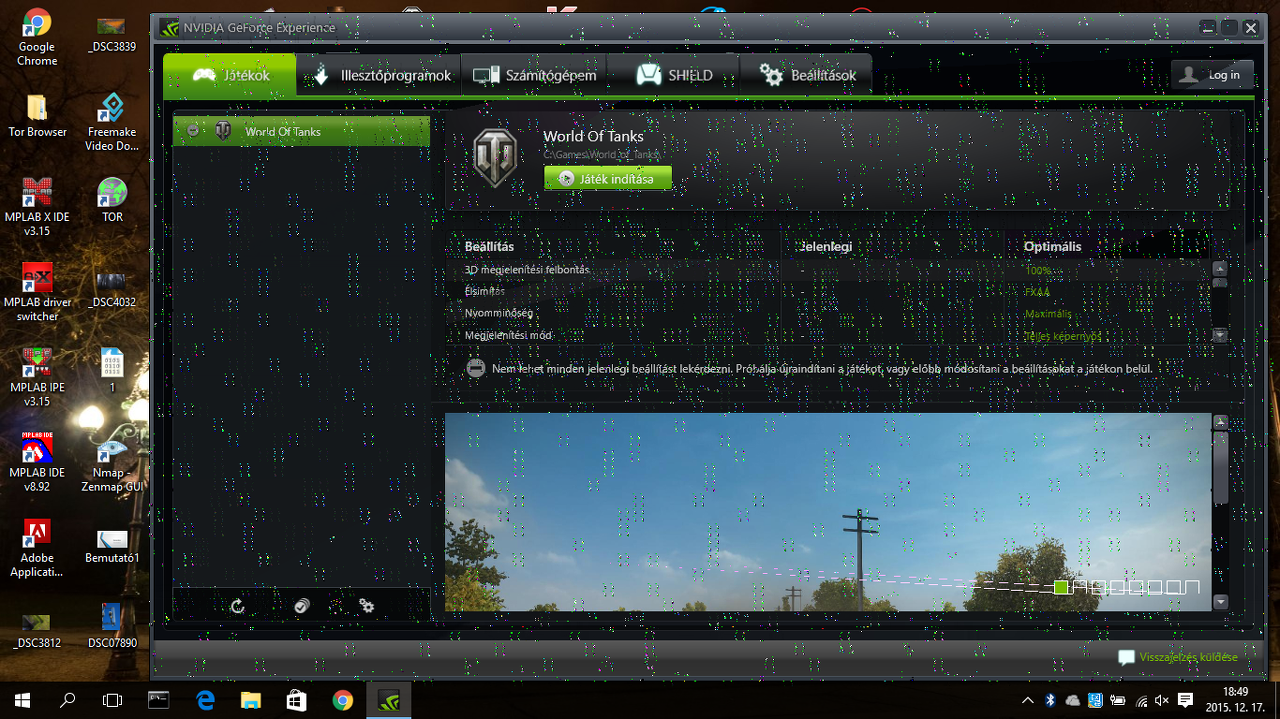Click screenshot panel scroll-up arrow
Screen dimensions: 1280x719
pyautogui.click(x=1220, y=422)
